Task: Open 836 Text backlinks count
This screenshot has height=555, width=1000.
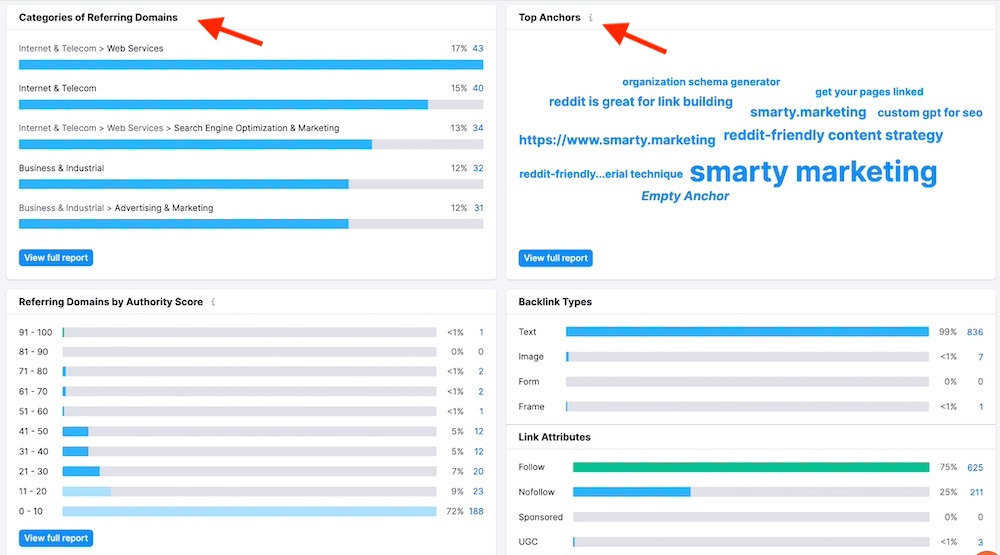Action: (x=974, y=332)
